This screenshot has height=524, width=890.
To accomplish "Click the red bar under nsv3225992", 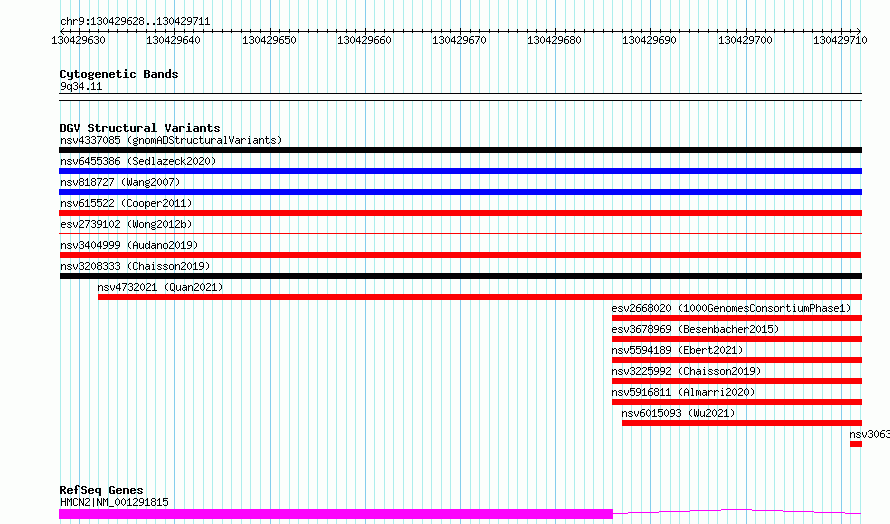I will pyautogui.click(x=737, y=381).
